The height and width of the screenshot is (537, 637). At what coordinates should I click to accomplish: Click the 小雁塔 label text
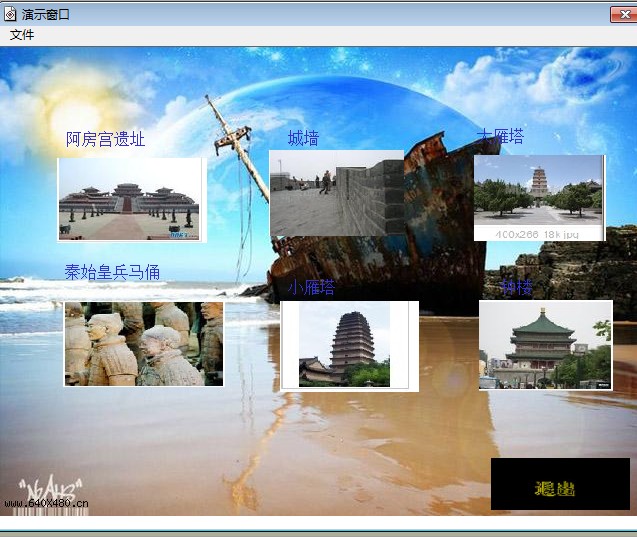(311, 287)
